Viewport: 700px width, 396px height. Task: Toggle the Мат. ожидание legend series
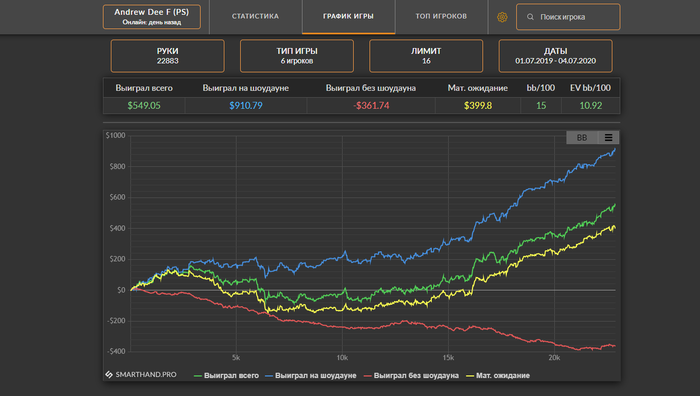pyautogui.click(x=498, y=375)
